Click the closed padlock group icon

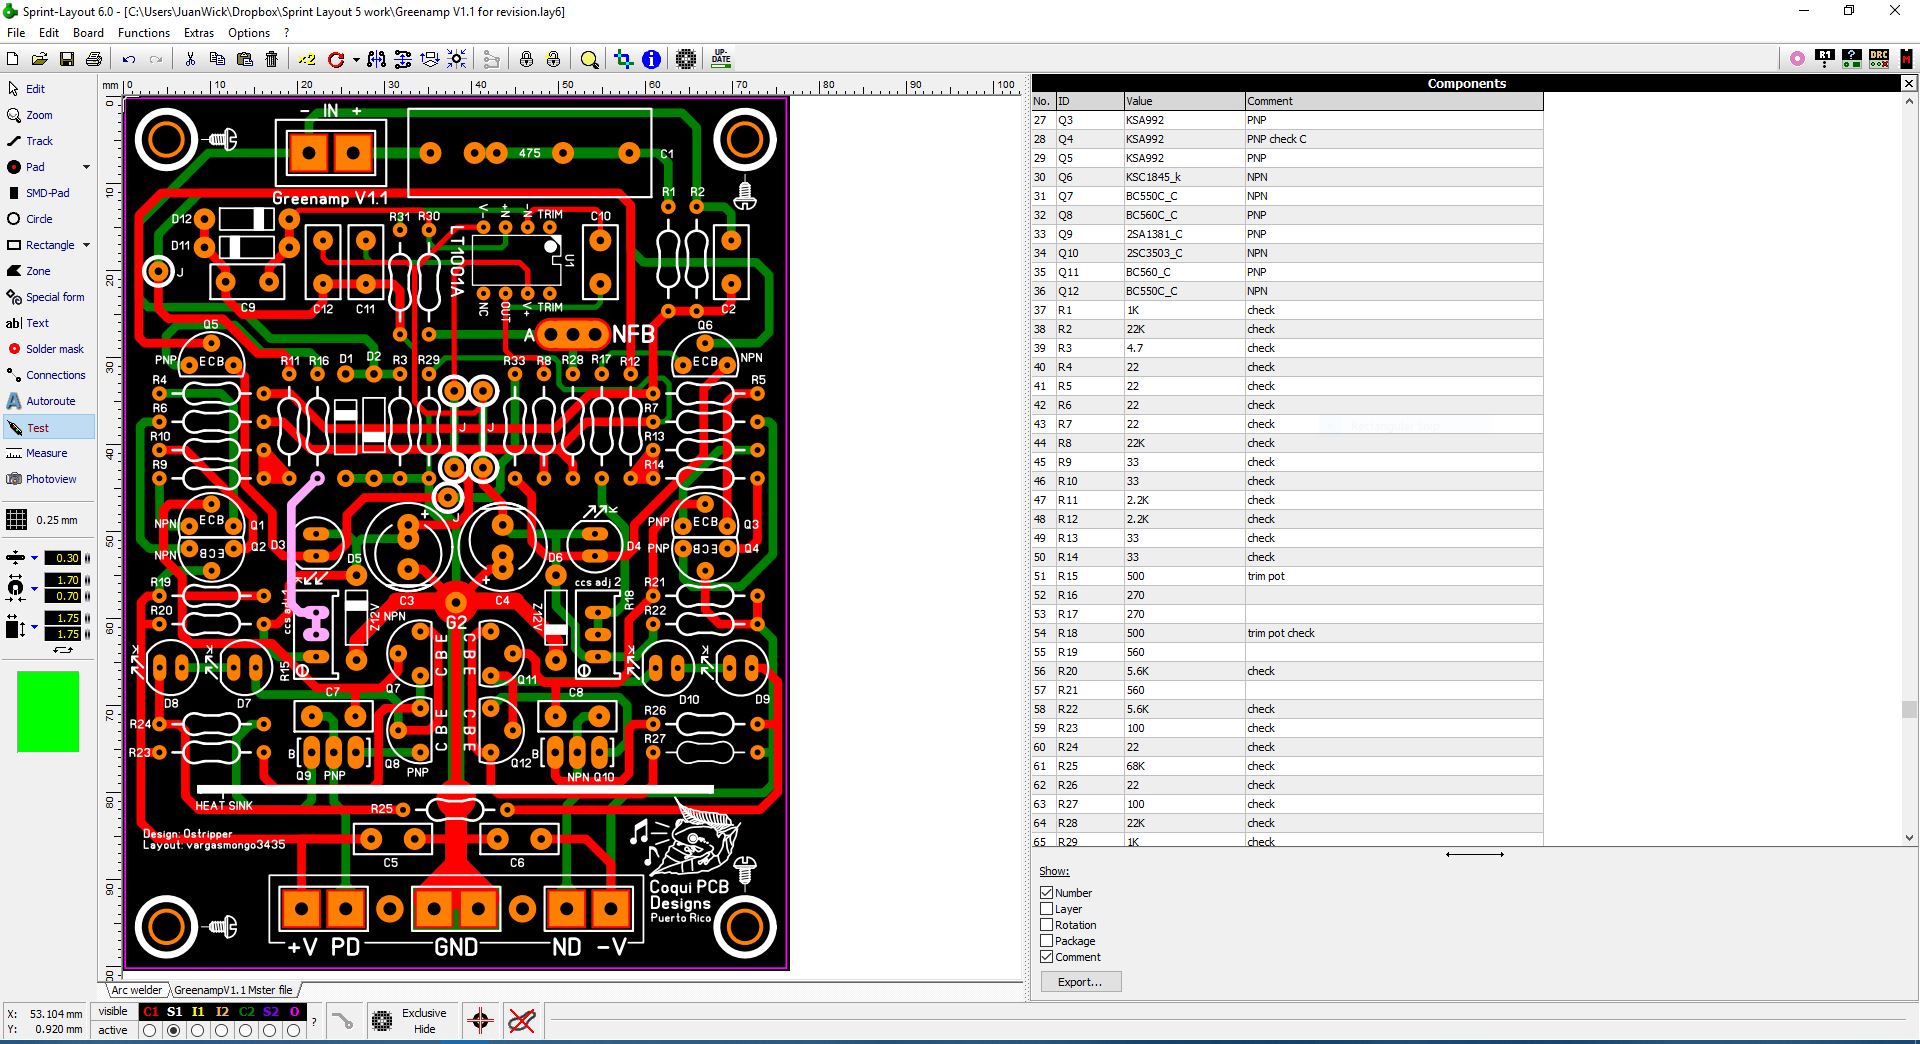[526, 59]
